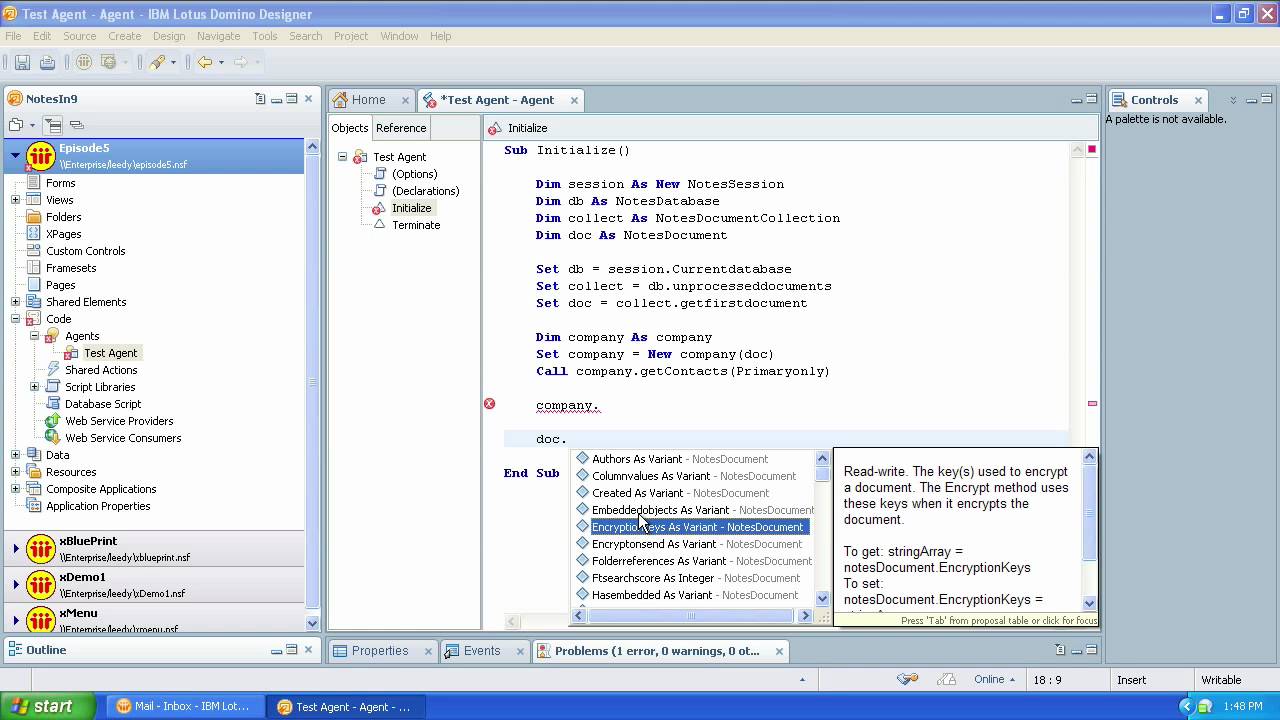Open the Design menu
Screen dimensions: 1280x720
[168, 36]
